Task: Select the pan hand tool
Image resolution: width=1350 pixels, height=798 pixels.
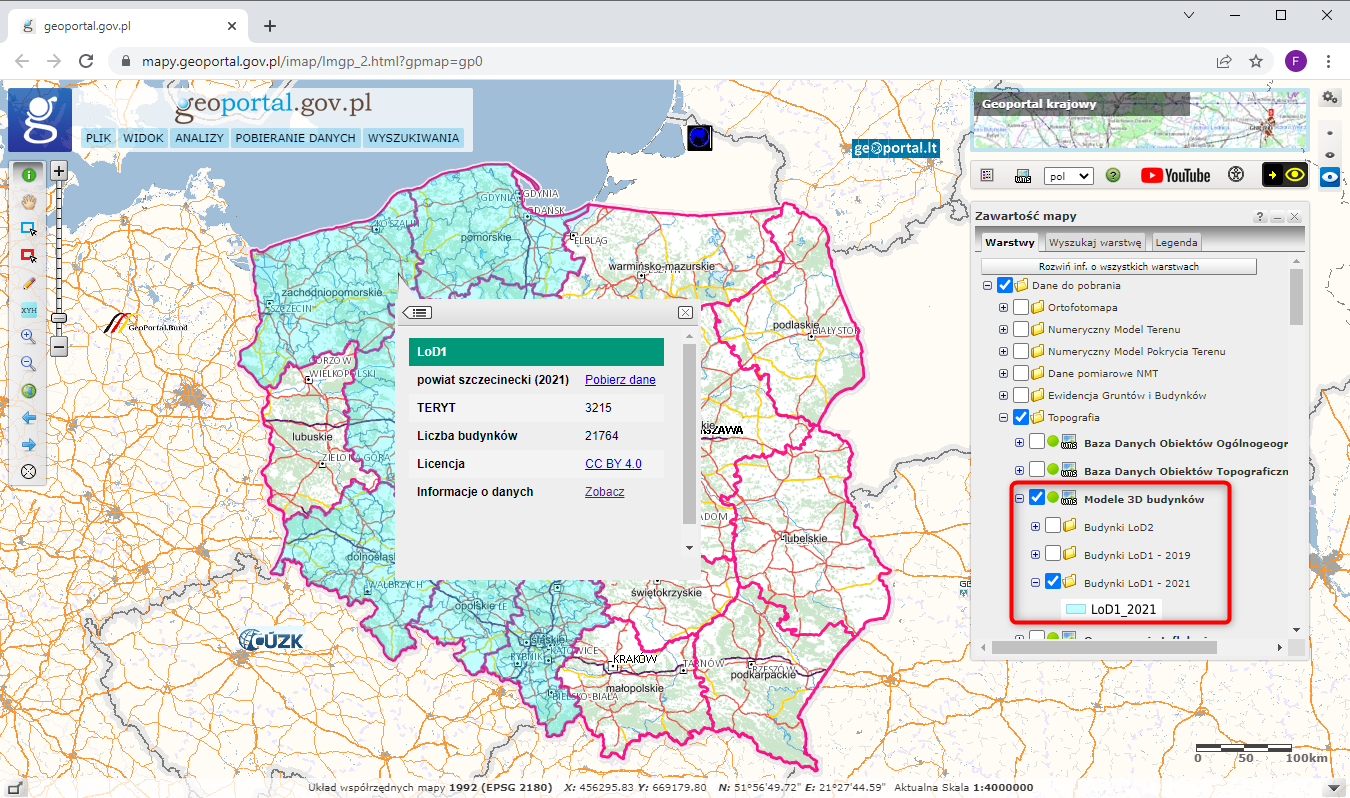Action: pos(29,201)
